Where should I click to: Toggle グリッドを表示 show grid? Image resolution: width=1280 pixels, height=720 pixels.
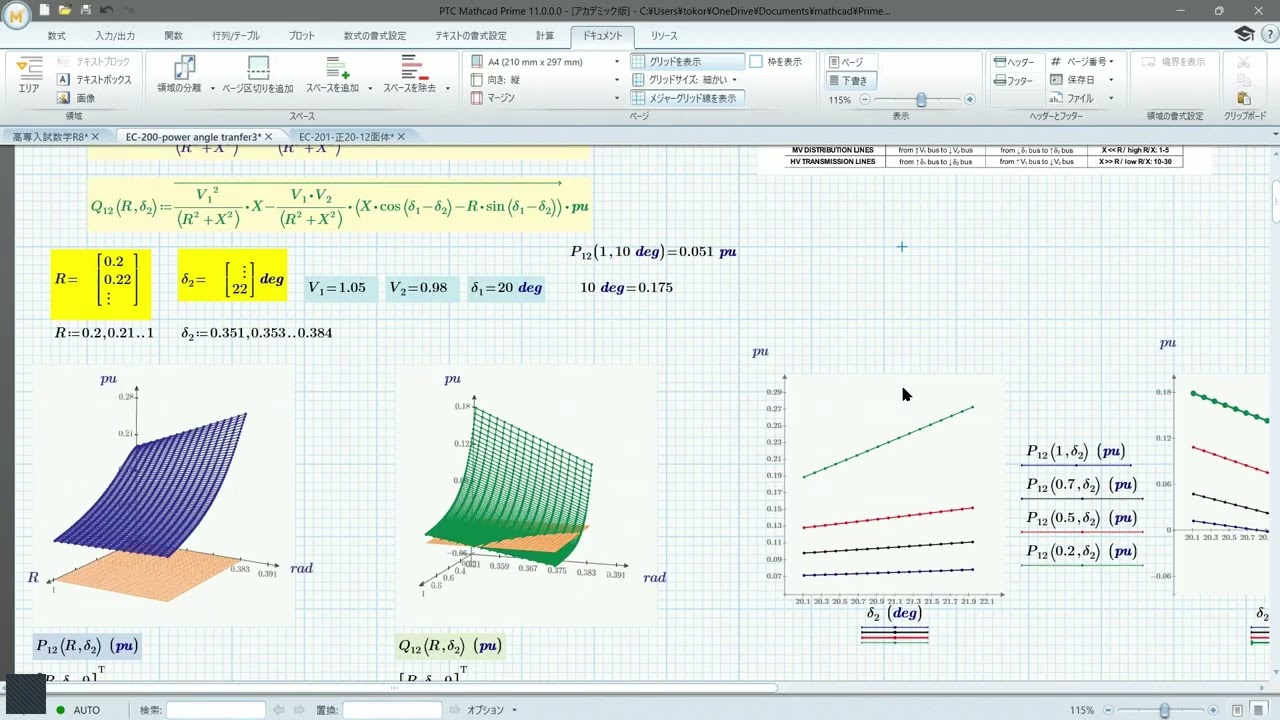coord(688,62)
